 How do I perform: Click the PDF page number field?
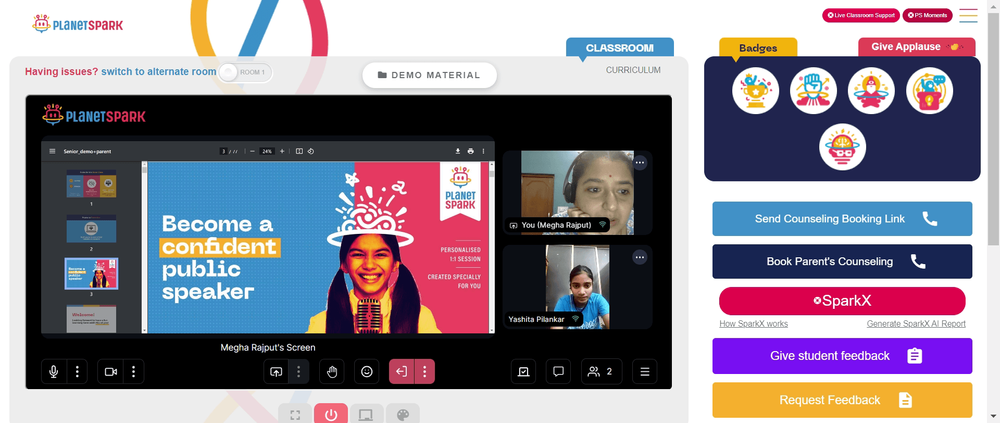coord(223,151)
